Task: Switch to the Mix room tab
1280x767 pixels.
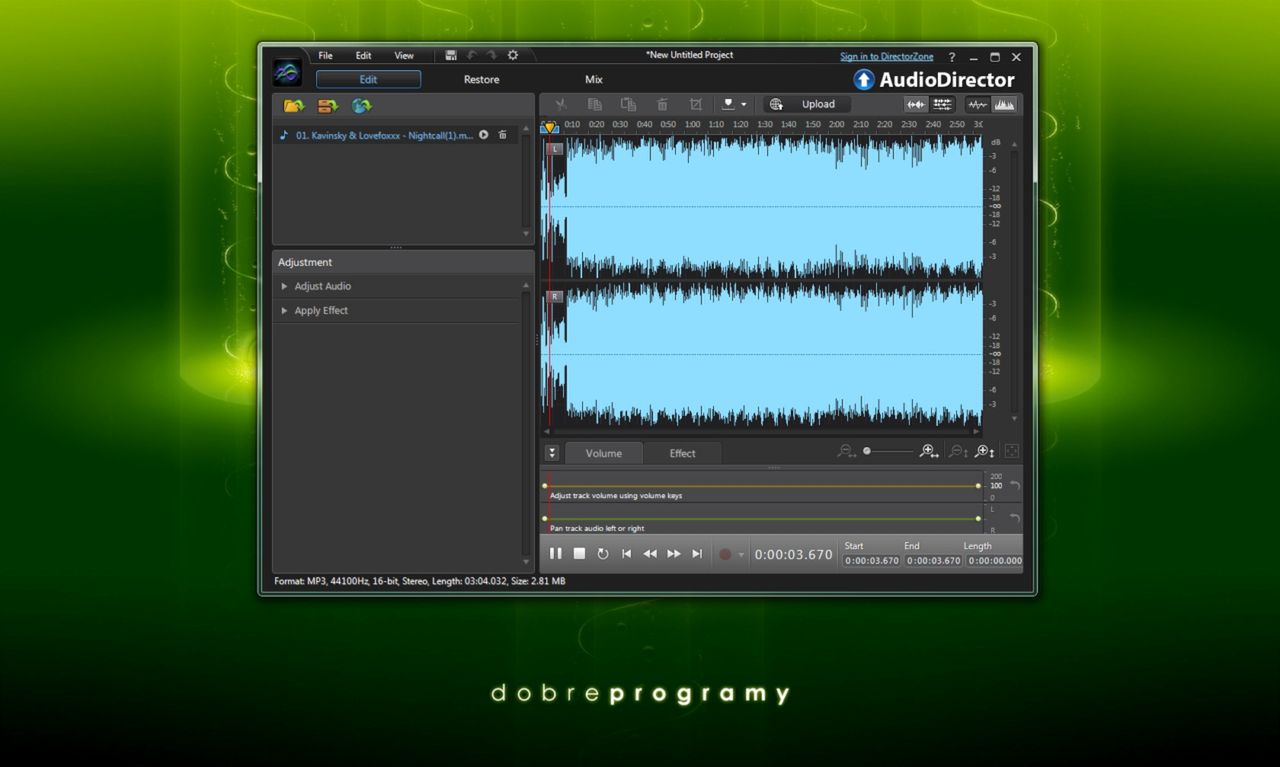Action: (x=594, y=80)
